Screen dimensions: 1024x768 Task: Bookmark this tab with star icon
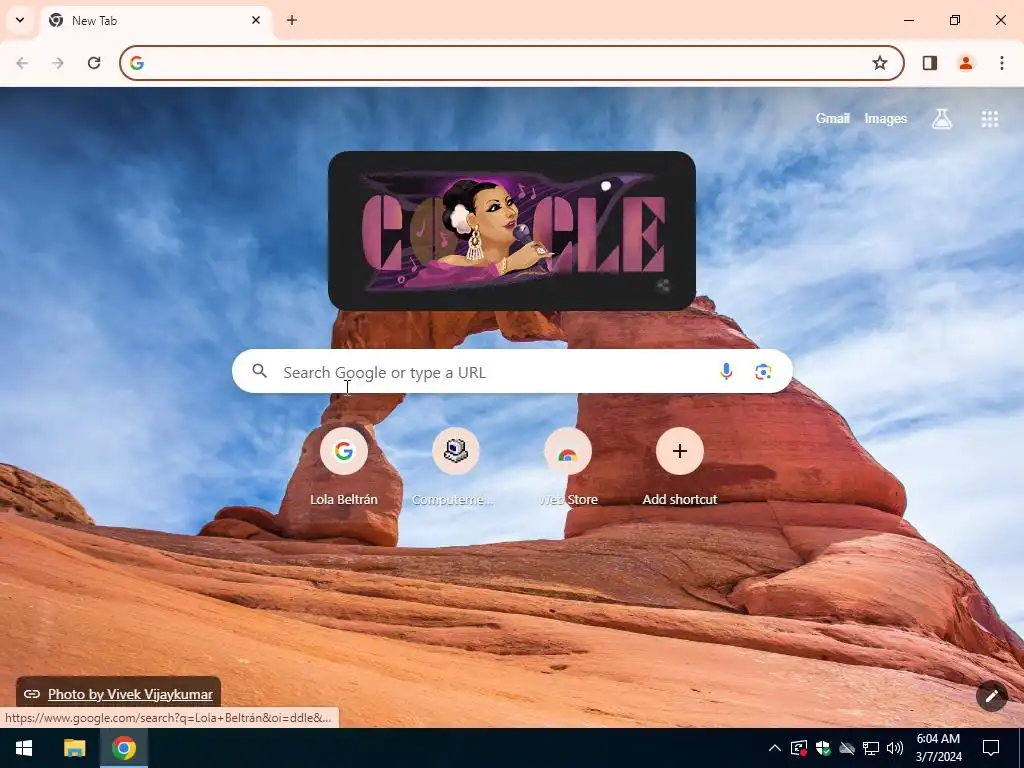tap(880, 63)
